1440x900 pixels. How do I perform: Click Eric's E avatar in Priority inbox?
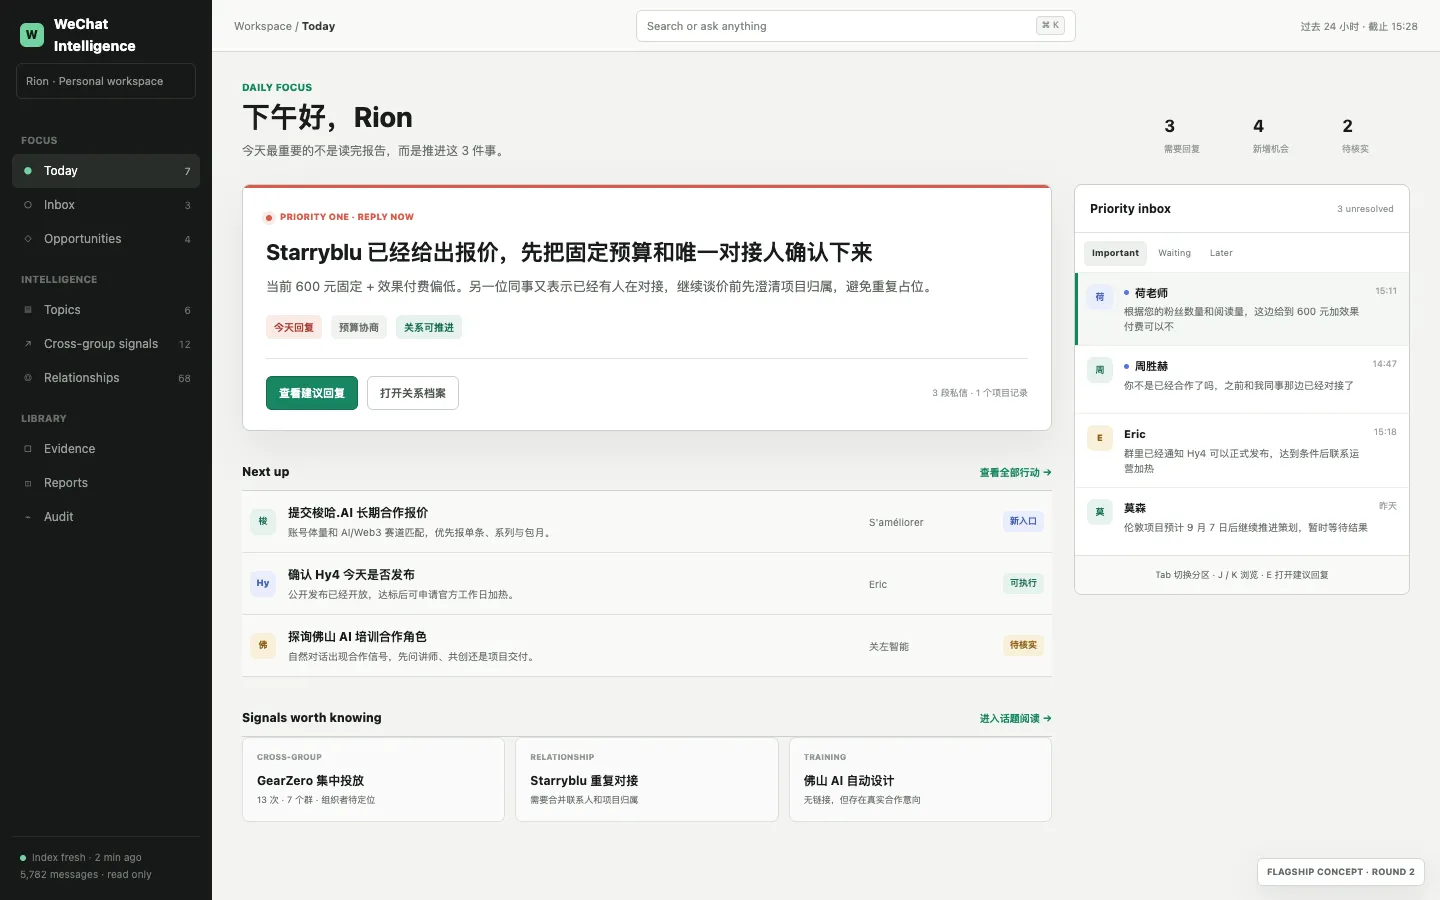(1100, 438)
